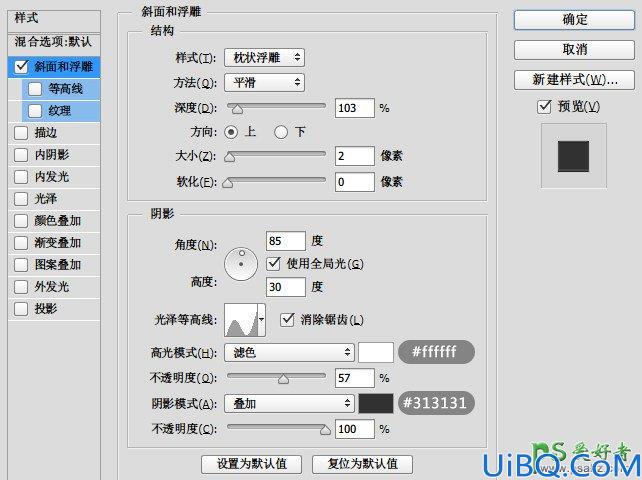Click the 大小 size slider handle
The height and width of the screenshot is (480, 642).
[230, 157]
